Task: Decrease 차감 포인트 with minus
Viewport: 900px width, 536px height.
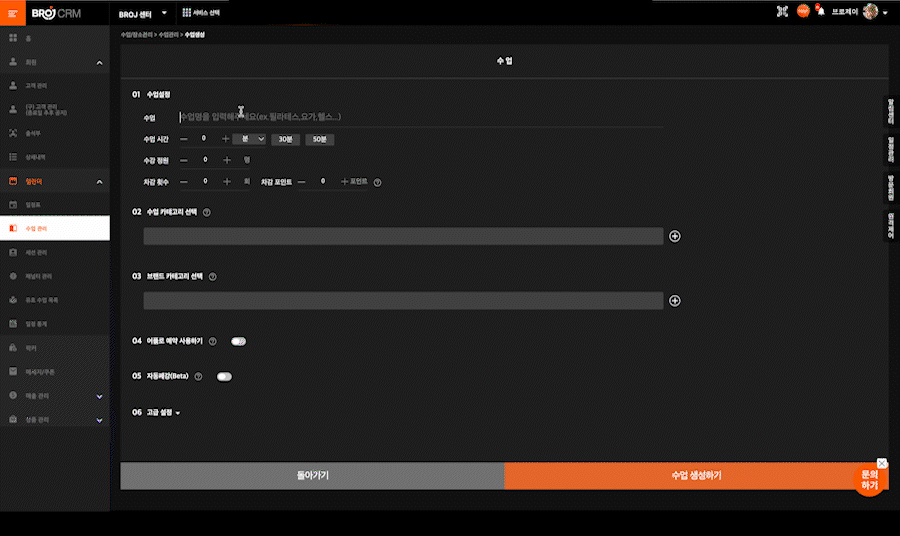Action: pos(301,182)
